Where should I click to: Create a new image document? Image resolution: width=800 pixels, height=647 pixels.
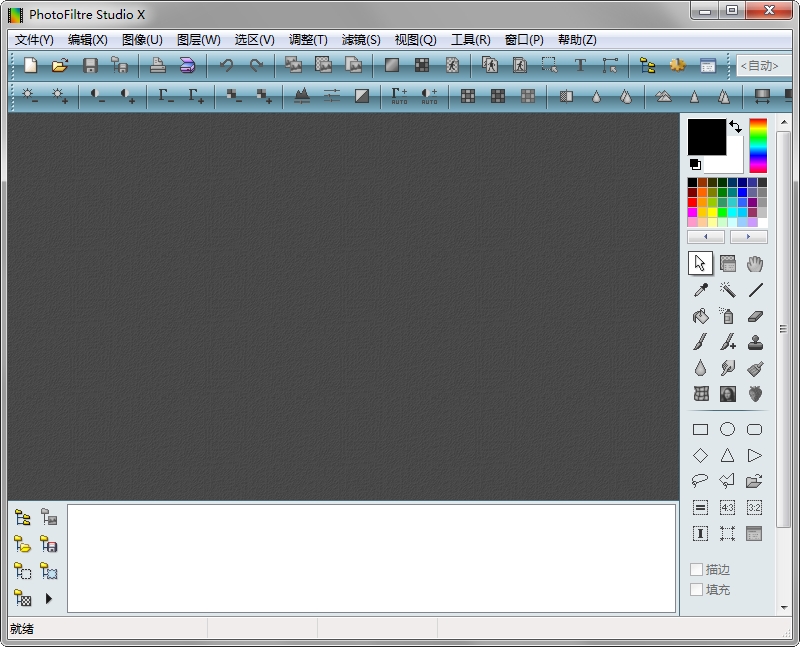(x=31, y=65)
